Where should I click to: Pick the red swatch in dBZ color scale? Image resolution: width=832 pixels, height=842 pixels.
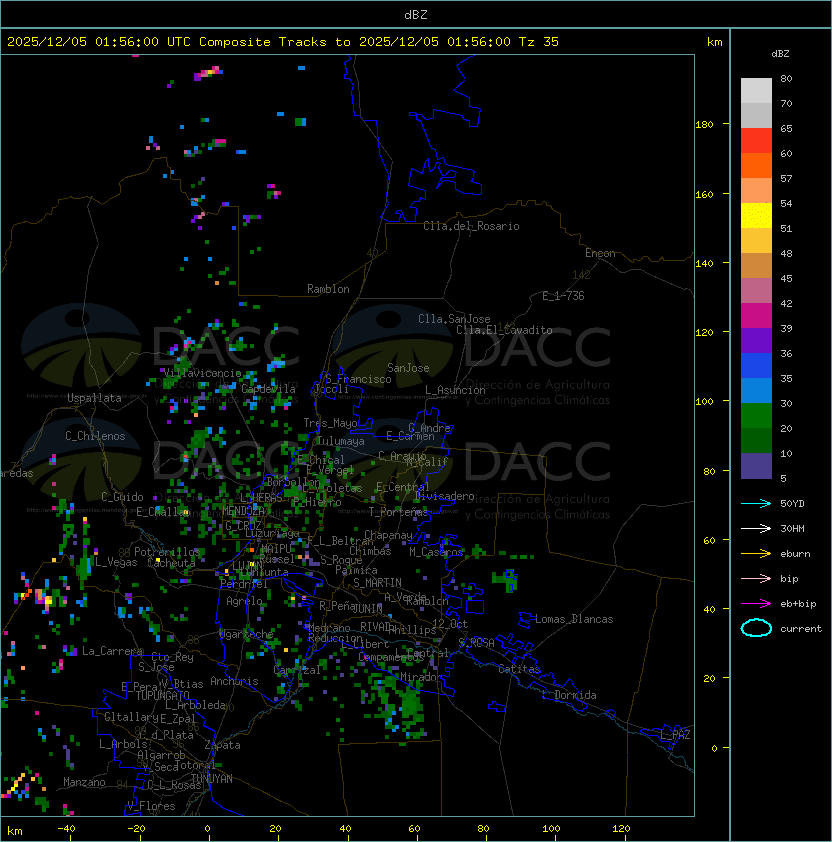tap(756, 141)
